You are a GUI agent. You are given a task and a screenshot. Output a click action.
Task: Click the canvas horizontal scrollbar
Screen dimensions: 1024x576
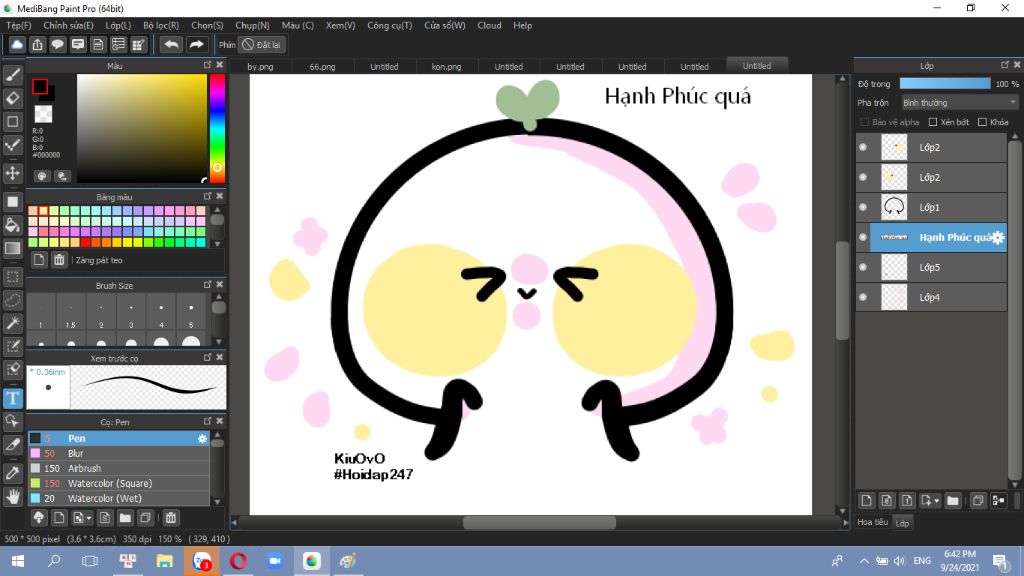point(539,522)
